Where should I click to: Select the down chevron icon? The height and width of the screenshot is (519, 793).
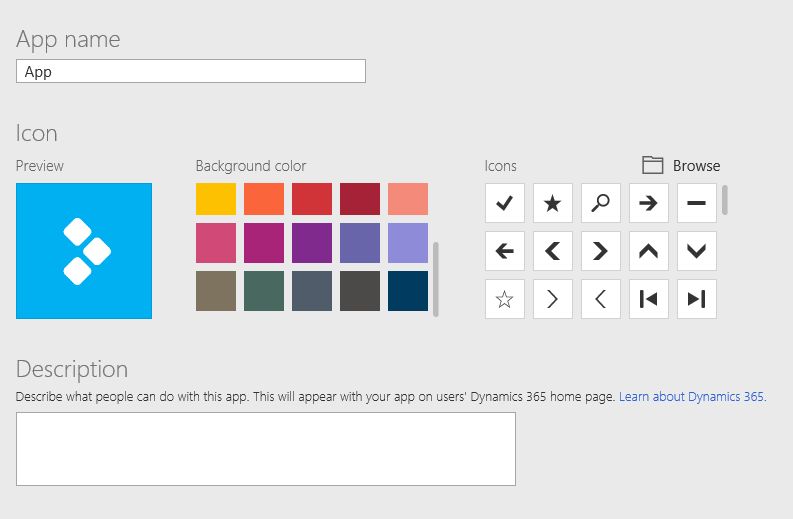[697, 251]
